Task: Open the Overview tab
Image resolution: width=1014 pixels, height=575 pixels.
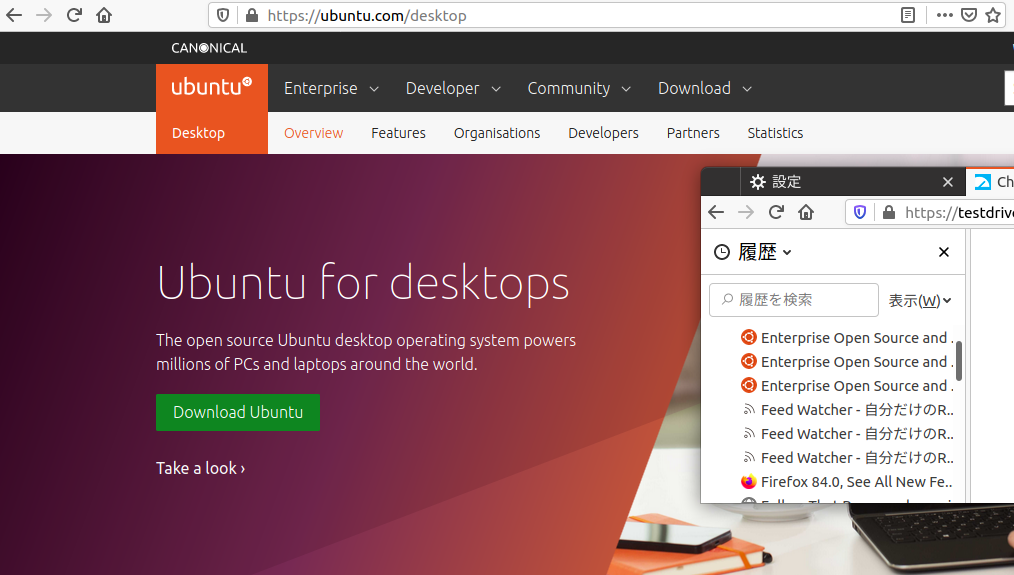Action: 314,133
